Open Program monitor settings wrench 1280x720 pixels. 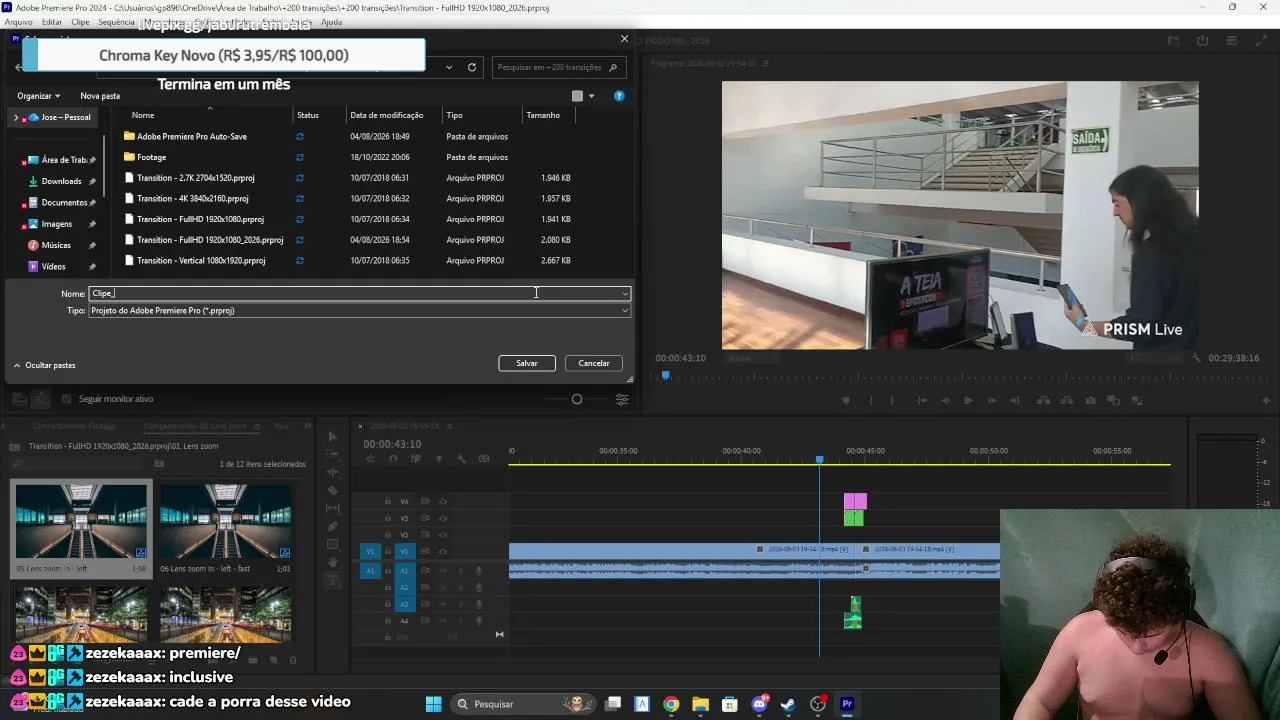click(x=1197, y=358)
